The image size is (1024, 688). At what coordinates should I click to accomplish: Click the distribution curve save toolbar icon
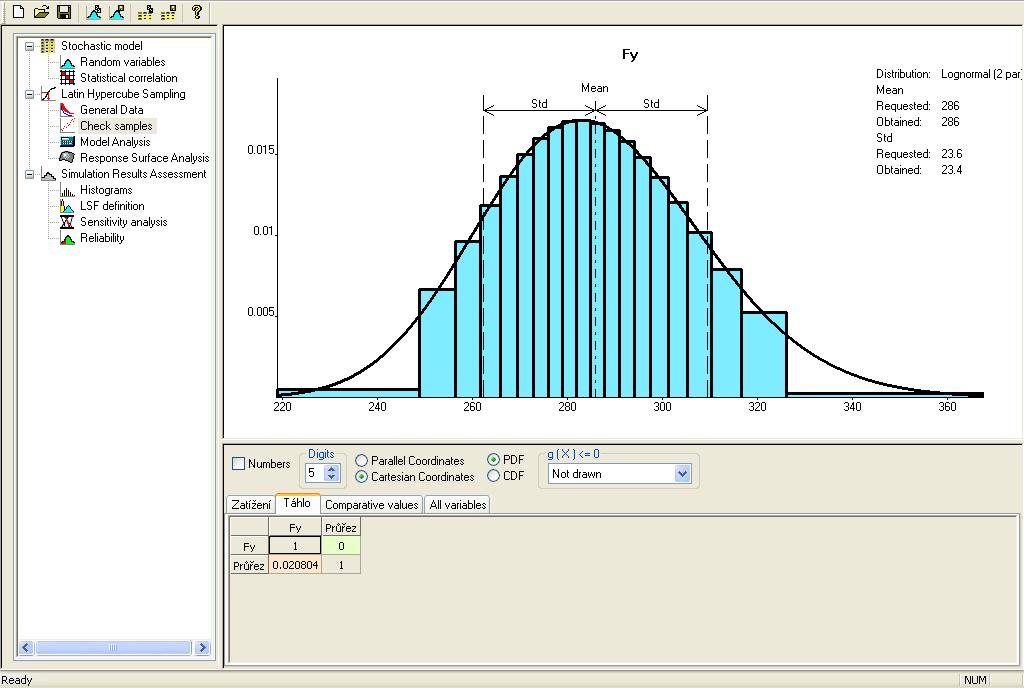click(117, 12)
